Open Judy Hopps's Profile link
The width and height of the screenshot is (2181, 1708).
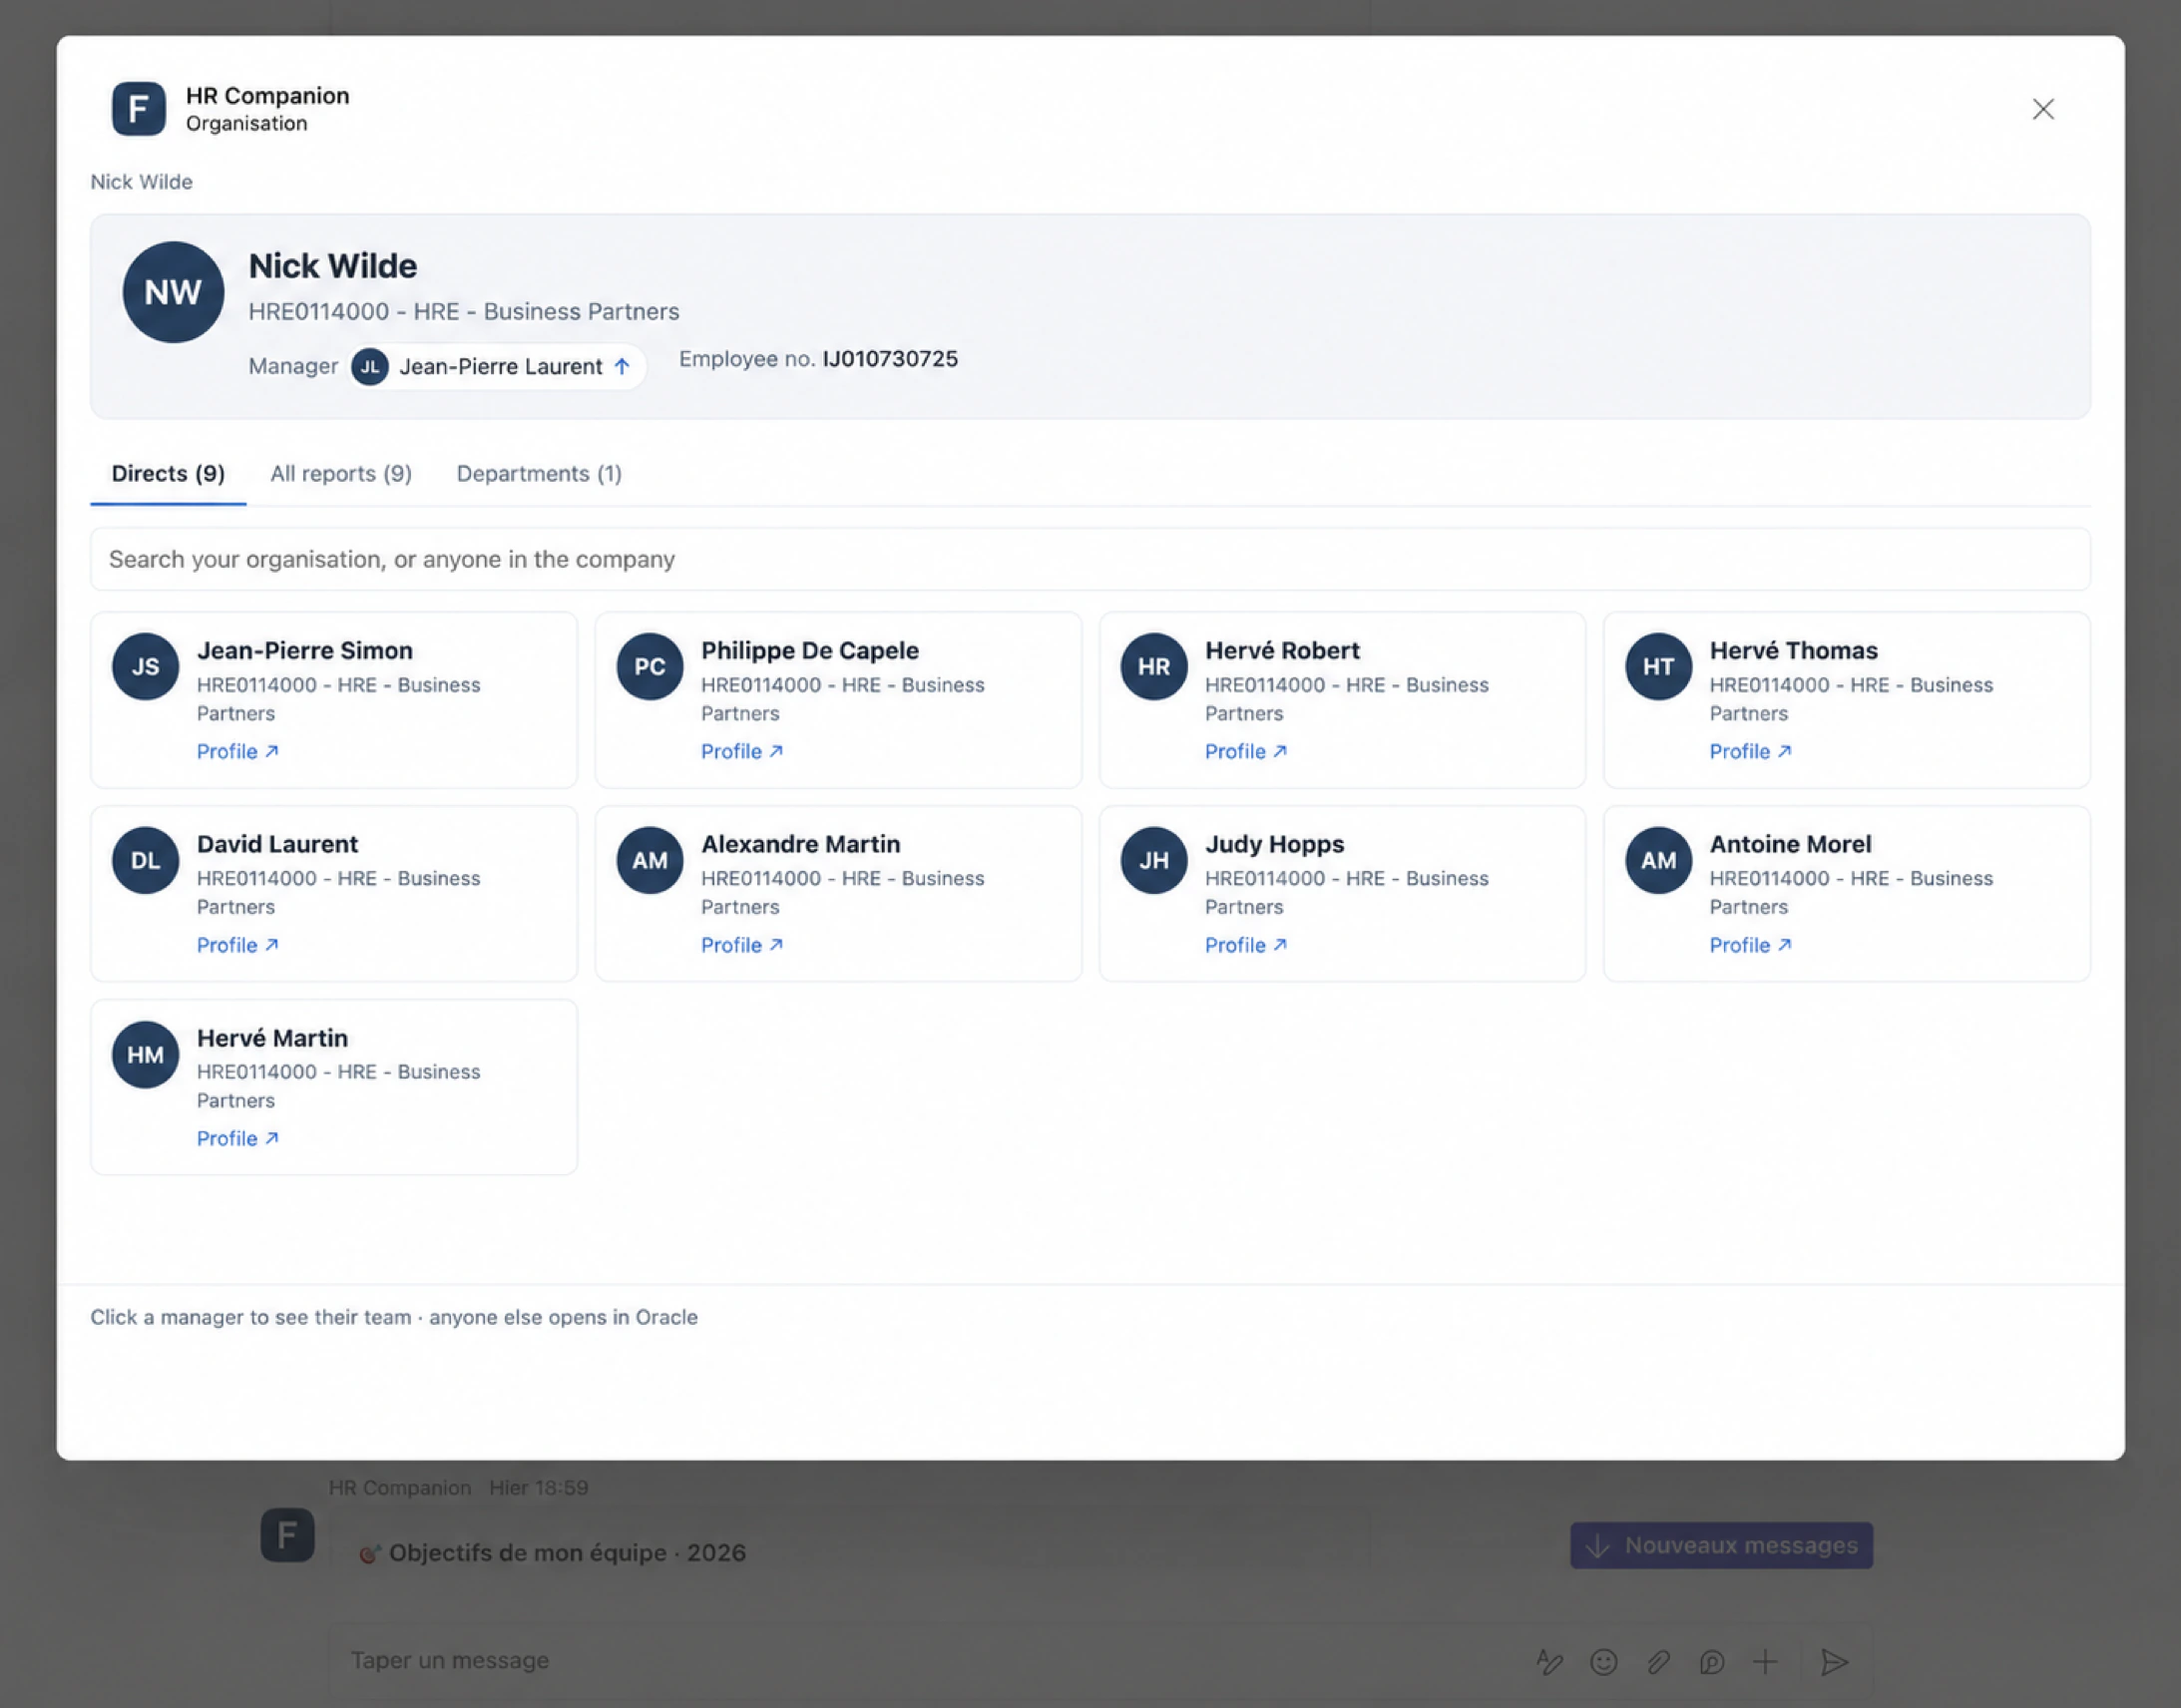1246,945
